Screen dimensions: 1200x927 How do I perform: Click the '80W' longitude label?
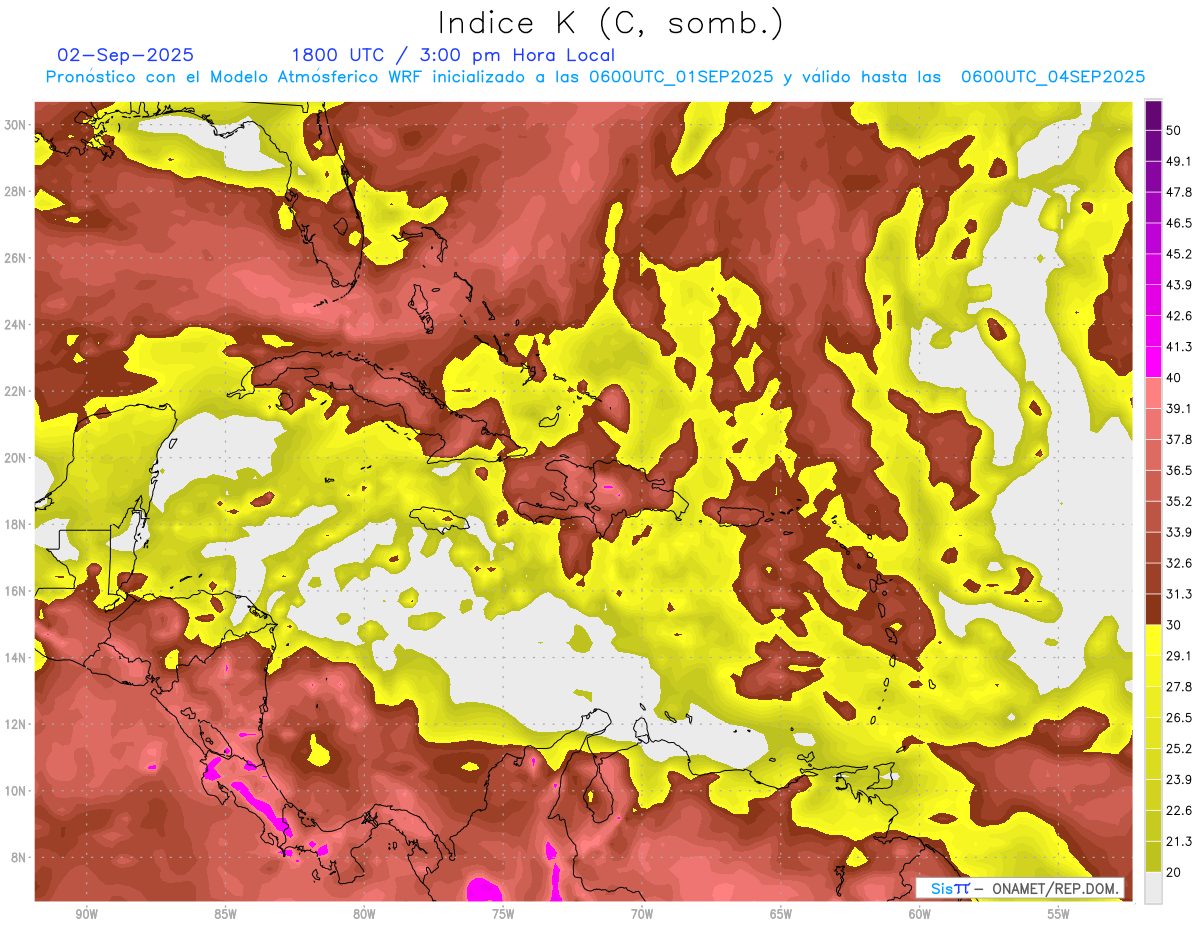click(x=364, y=914)
